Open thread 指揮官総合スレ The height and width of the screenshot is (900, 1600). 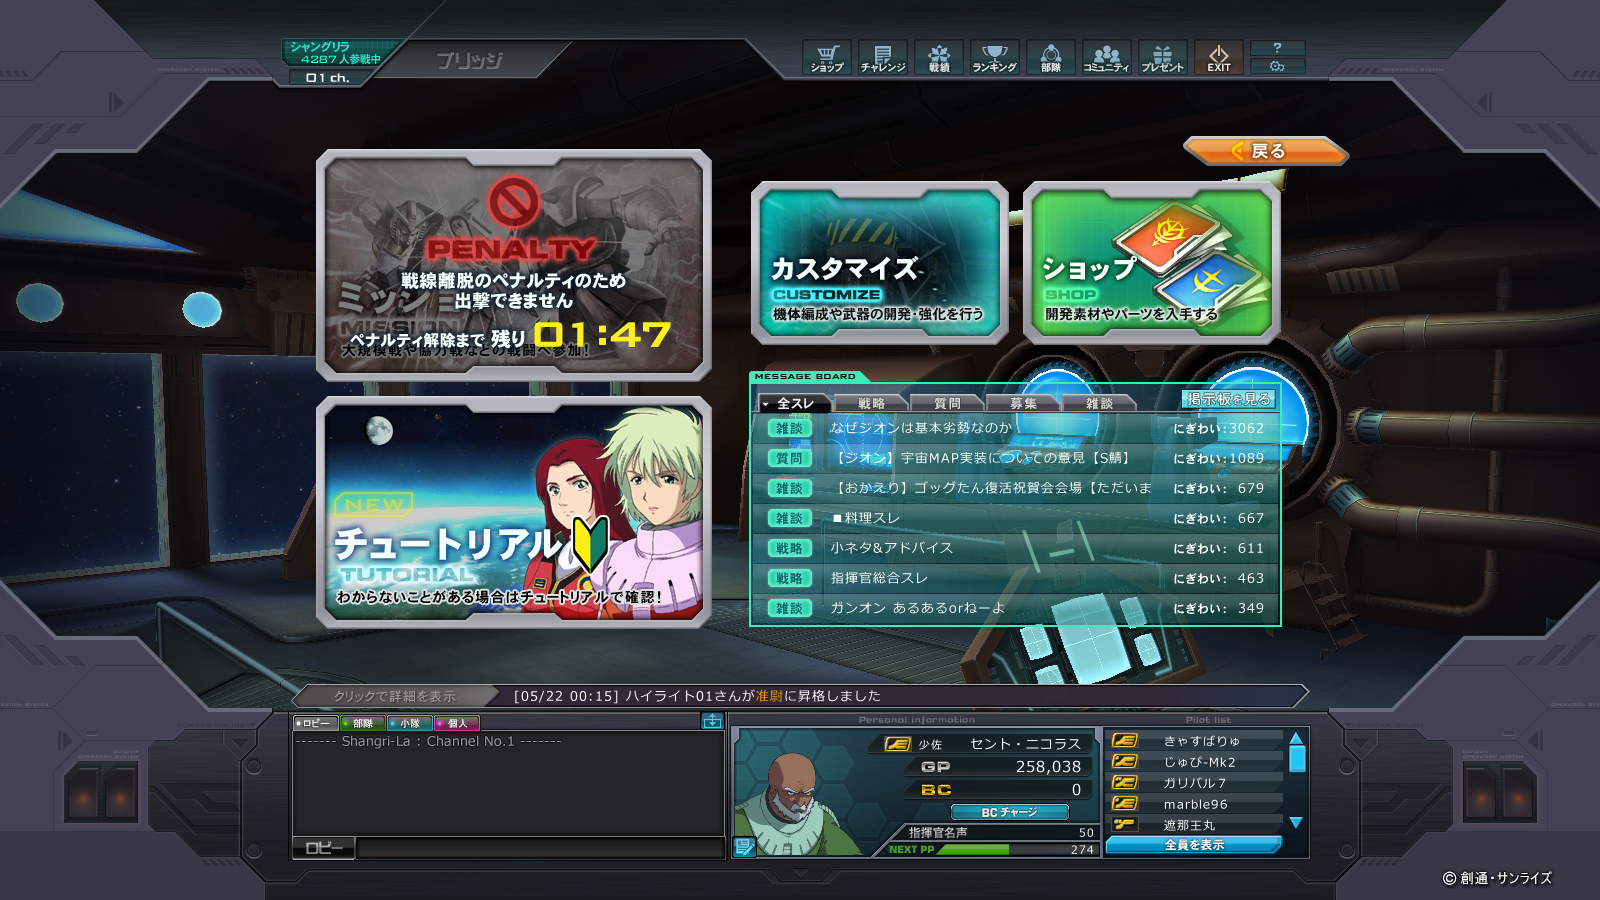click(x=880, y=578)
